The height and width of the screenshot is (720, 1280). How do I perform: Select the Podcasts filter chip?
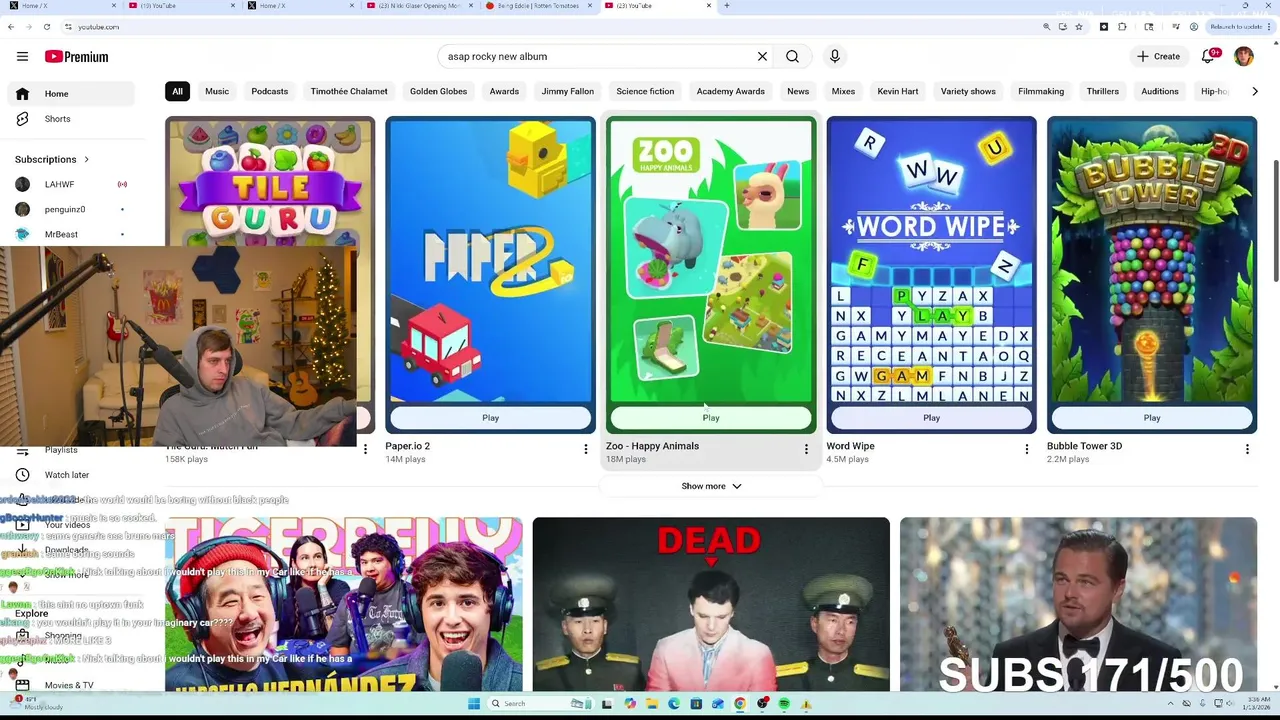pyautogui.click(x=270, y=91)
